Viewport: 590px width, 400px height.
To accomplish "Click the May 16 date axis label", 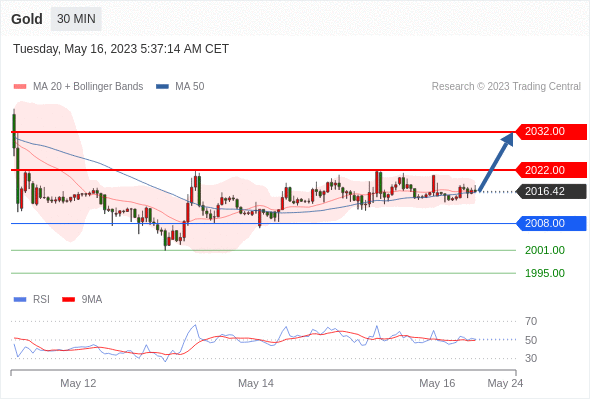I will pyautogui.click(x=437, y=383).
